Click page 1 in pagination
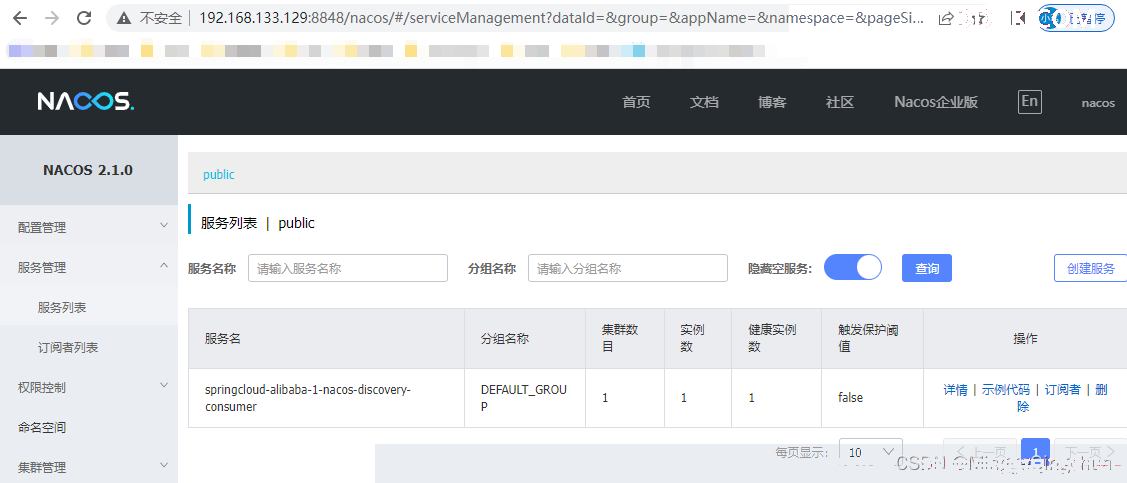The image size is (1127, 483). 1035,452
